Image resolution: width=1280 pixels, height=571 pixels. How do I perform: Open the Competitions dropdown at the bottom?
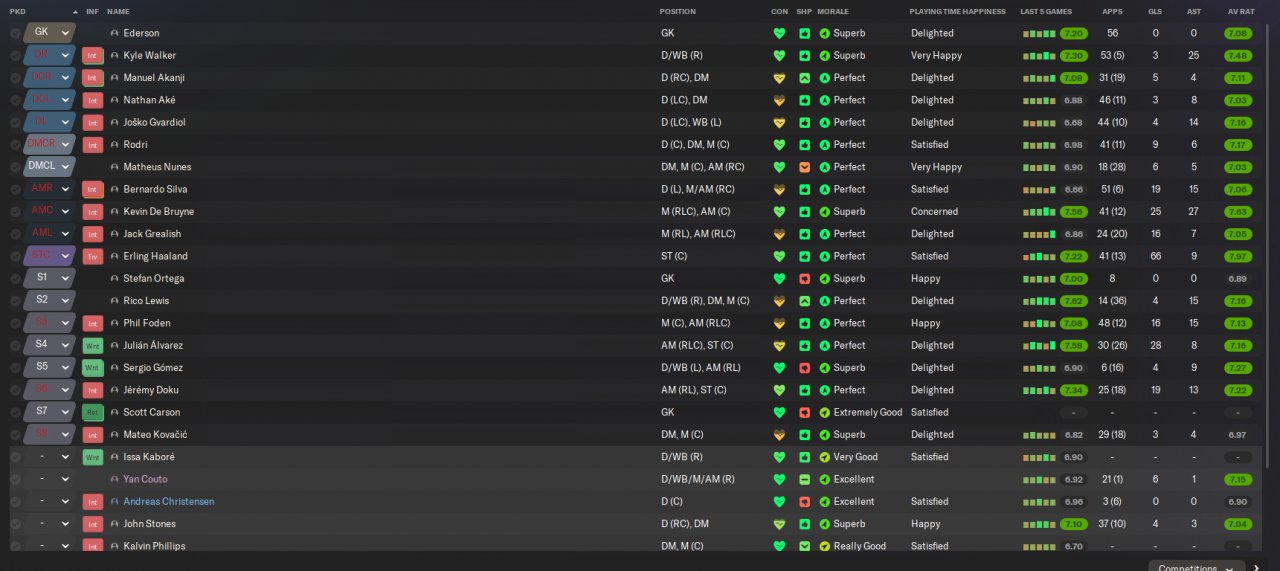click(x=1196, y=566)
